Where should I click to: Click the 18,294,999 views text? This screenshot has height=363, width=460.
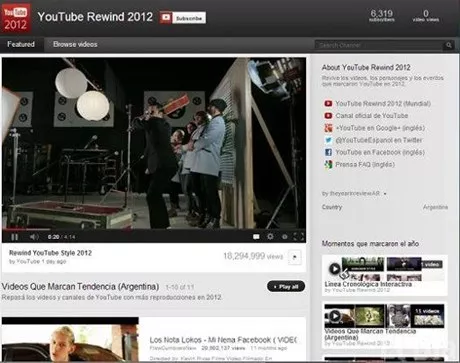click(x=253, y=256)
